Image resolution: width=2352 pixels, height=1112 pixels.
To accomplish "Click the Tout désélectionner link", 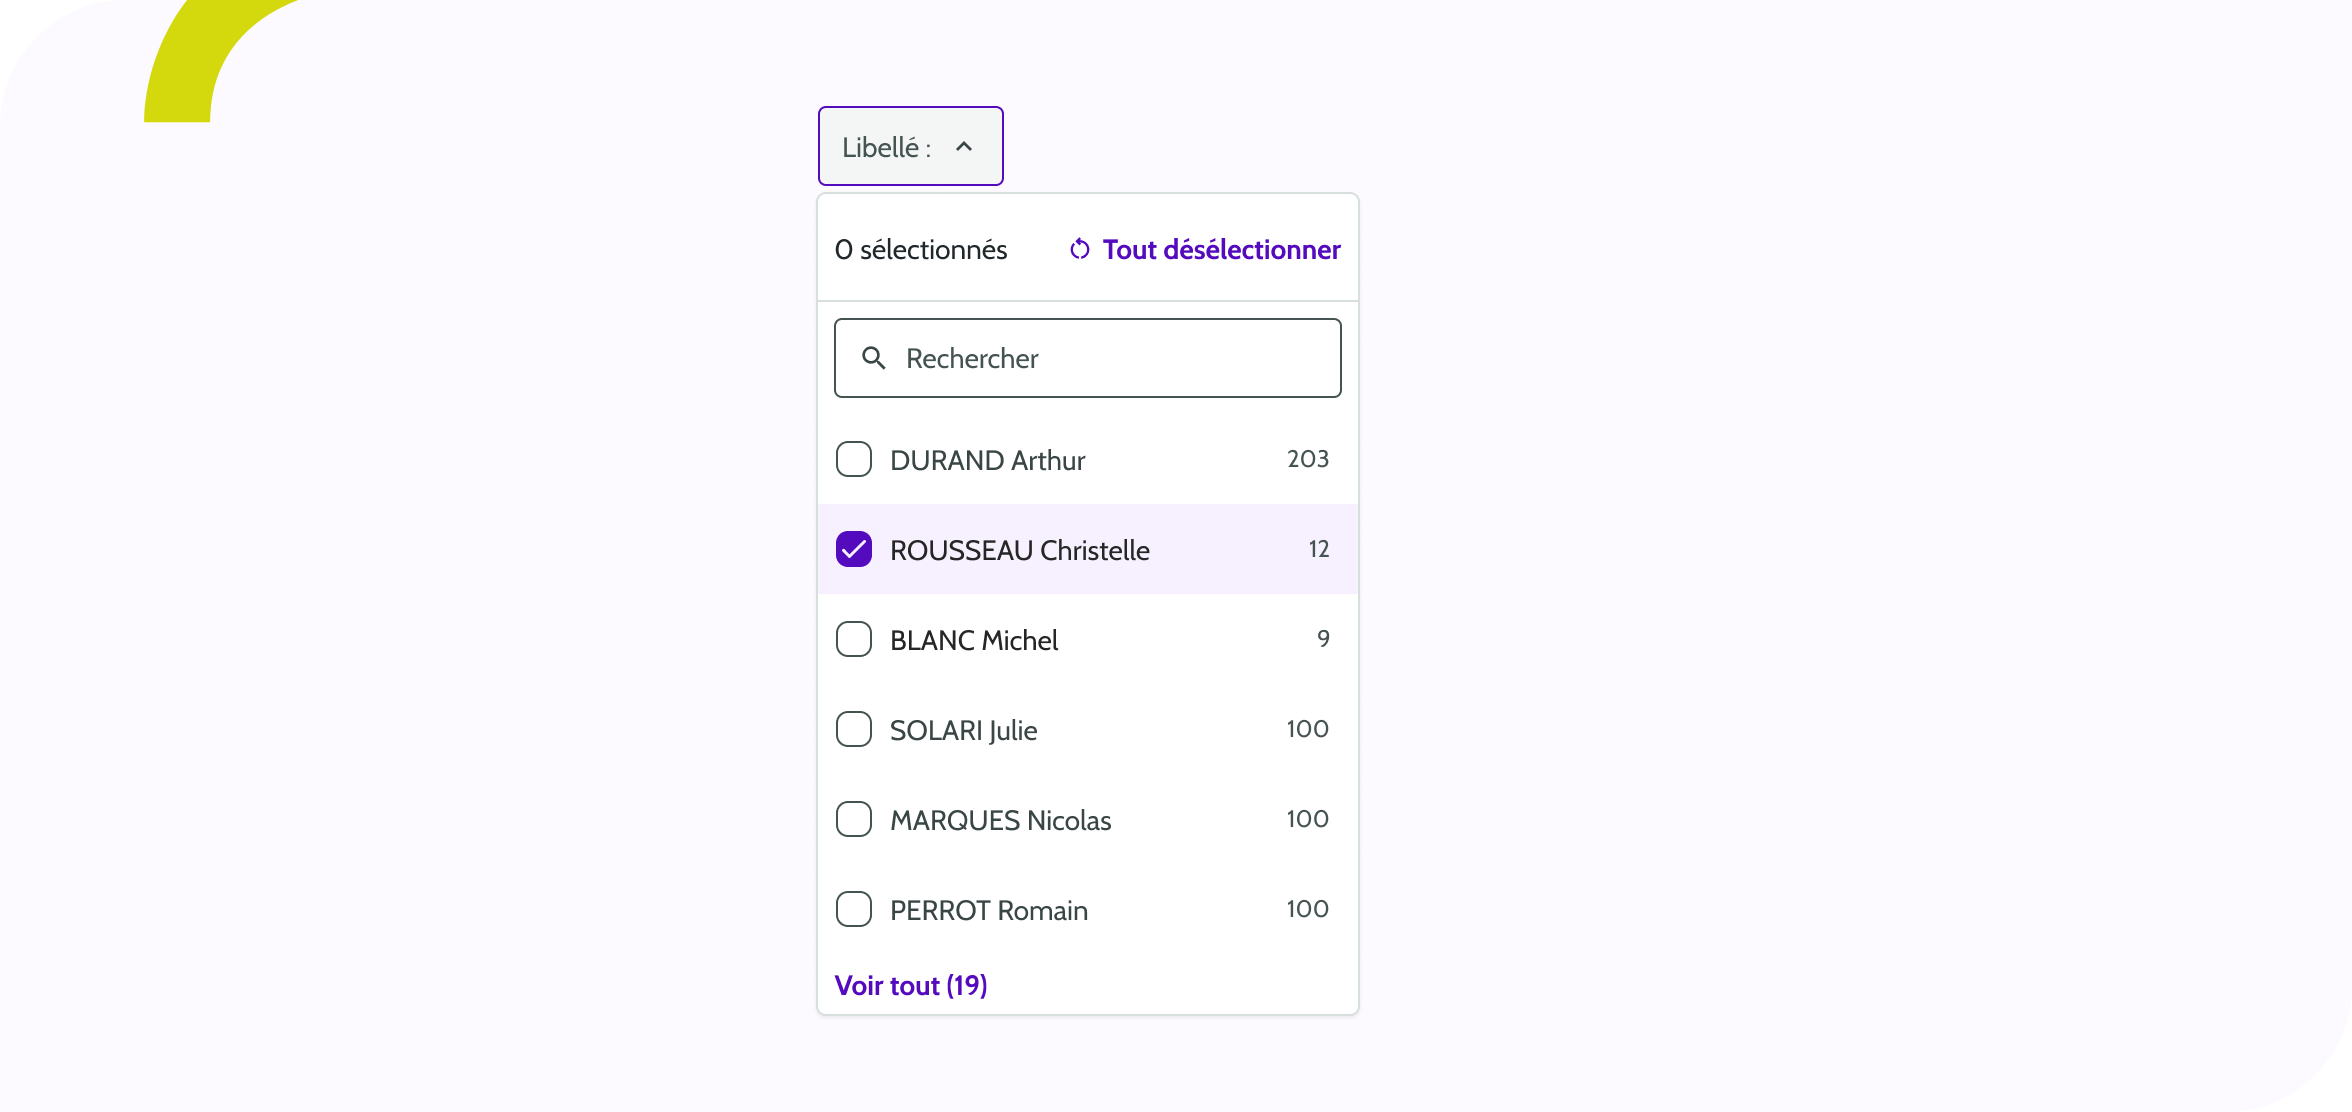I will click(x=1221, y=249).
